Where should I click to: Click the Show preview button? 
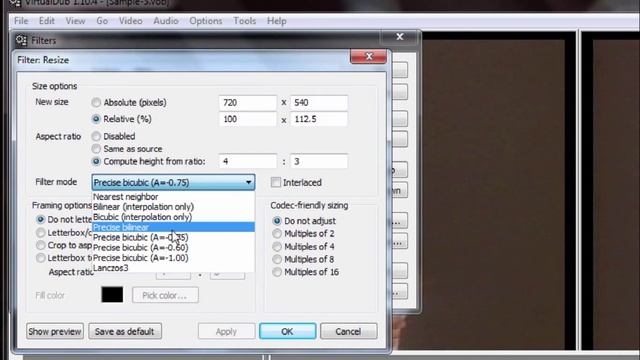[55, 331]
